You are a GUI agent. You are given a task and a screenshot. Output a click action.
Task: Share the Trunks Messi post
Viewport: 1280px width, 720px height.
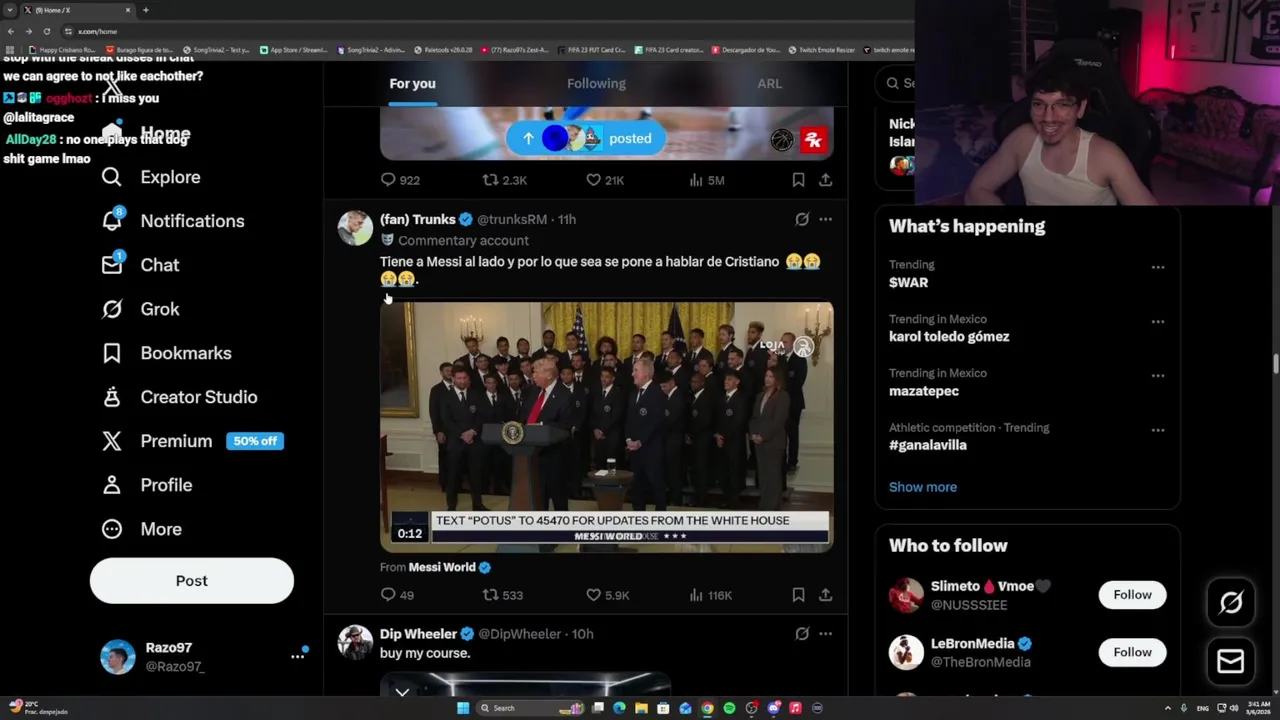(x=825, y=595)
